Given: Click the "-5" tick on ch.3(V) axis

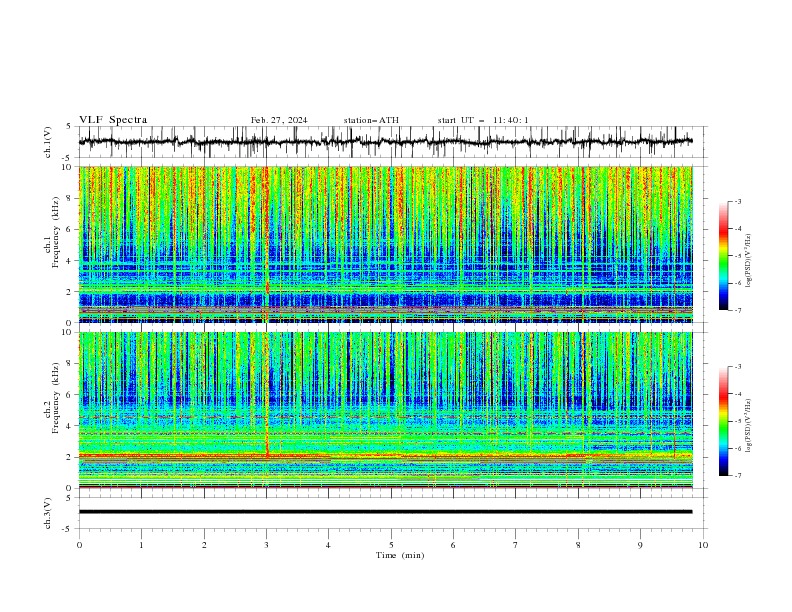Looking at the screenshot, I should (68, 529).
